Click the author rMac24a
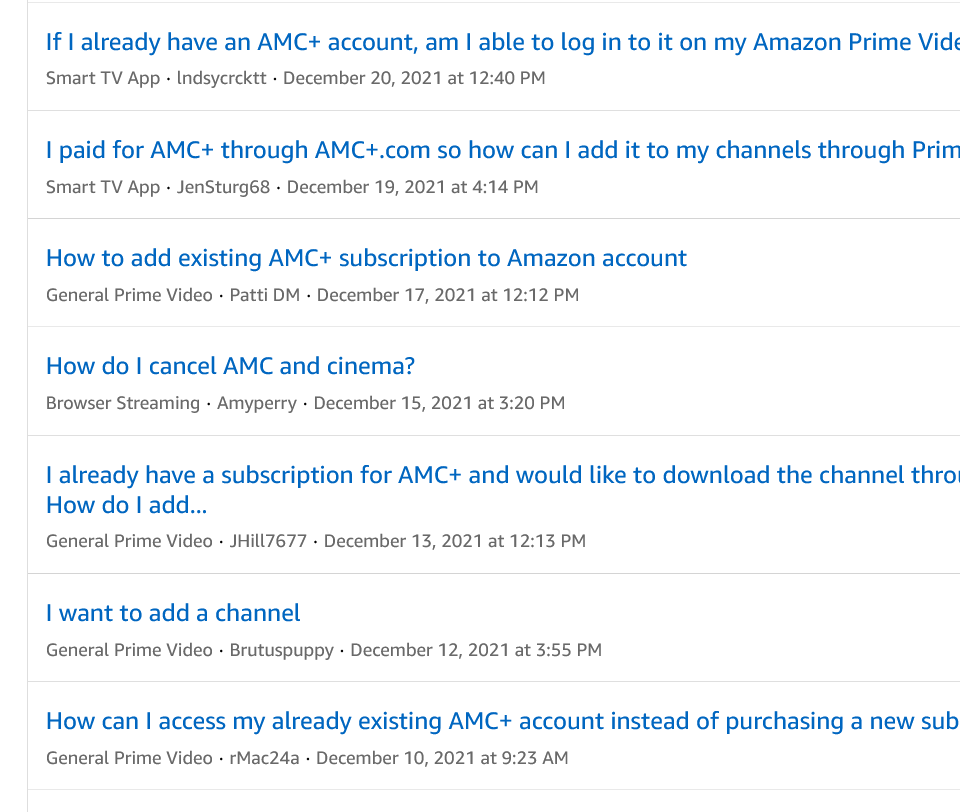 pos(264,758)
